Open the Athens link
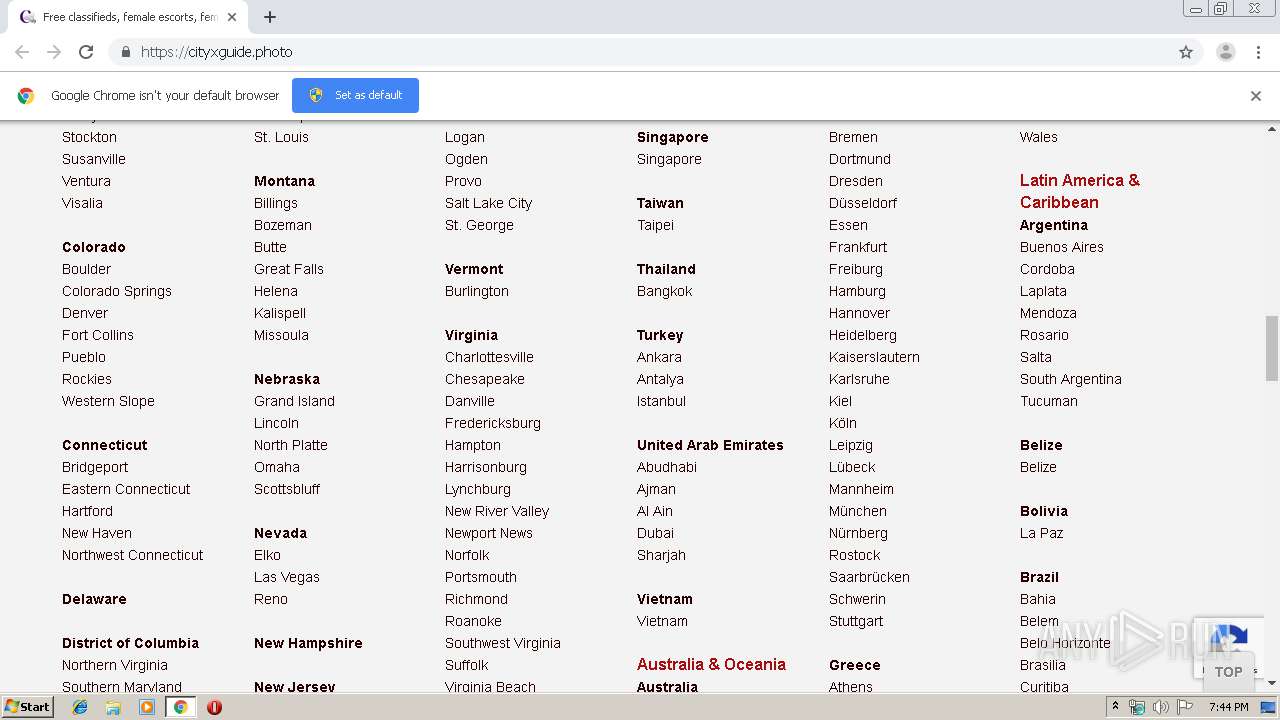The height and width of the screenshot is (720, 1280). 851,687
